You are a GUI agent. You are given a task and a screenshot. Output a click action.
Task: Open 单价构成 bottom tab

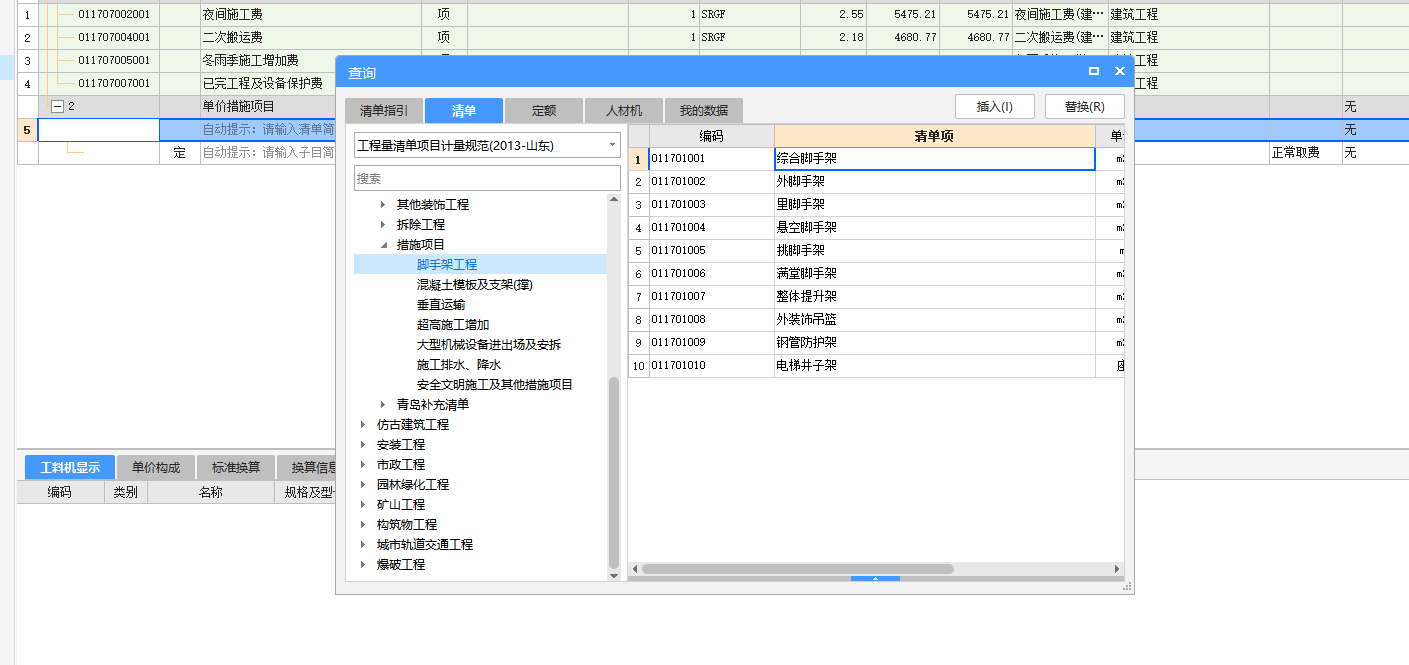(x=156, y=468)
